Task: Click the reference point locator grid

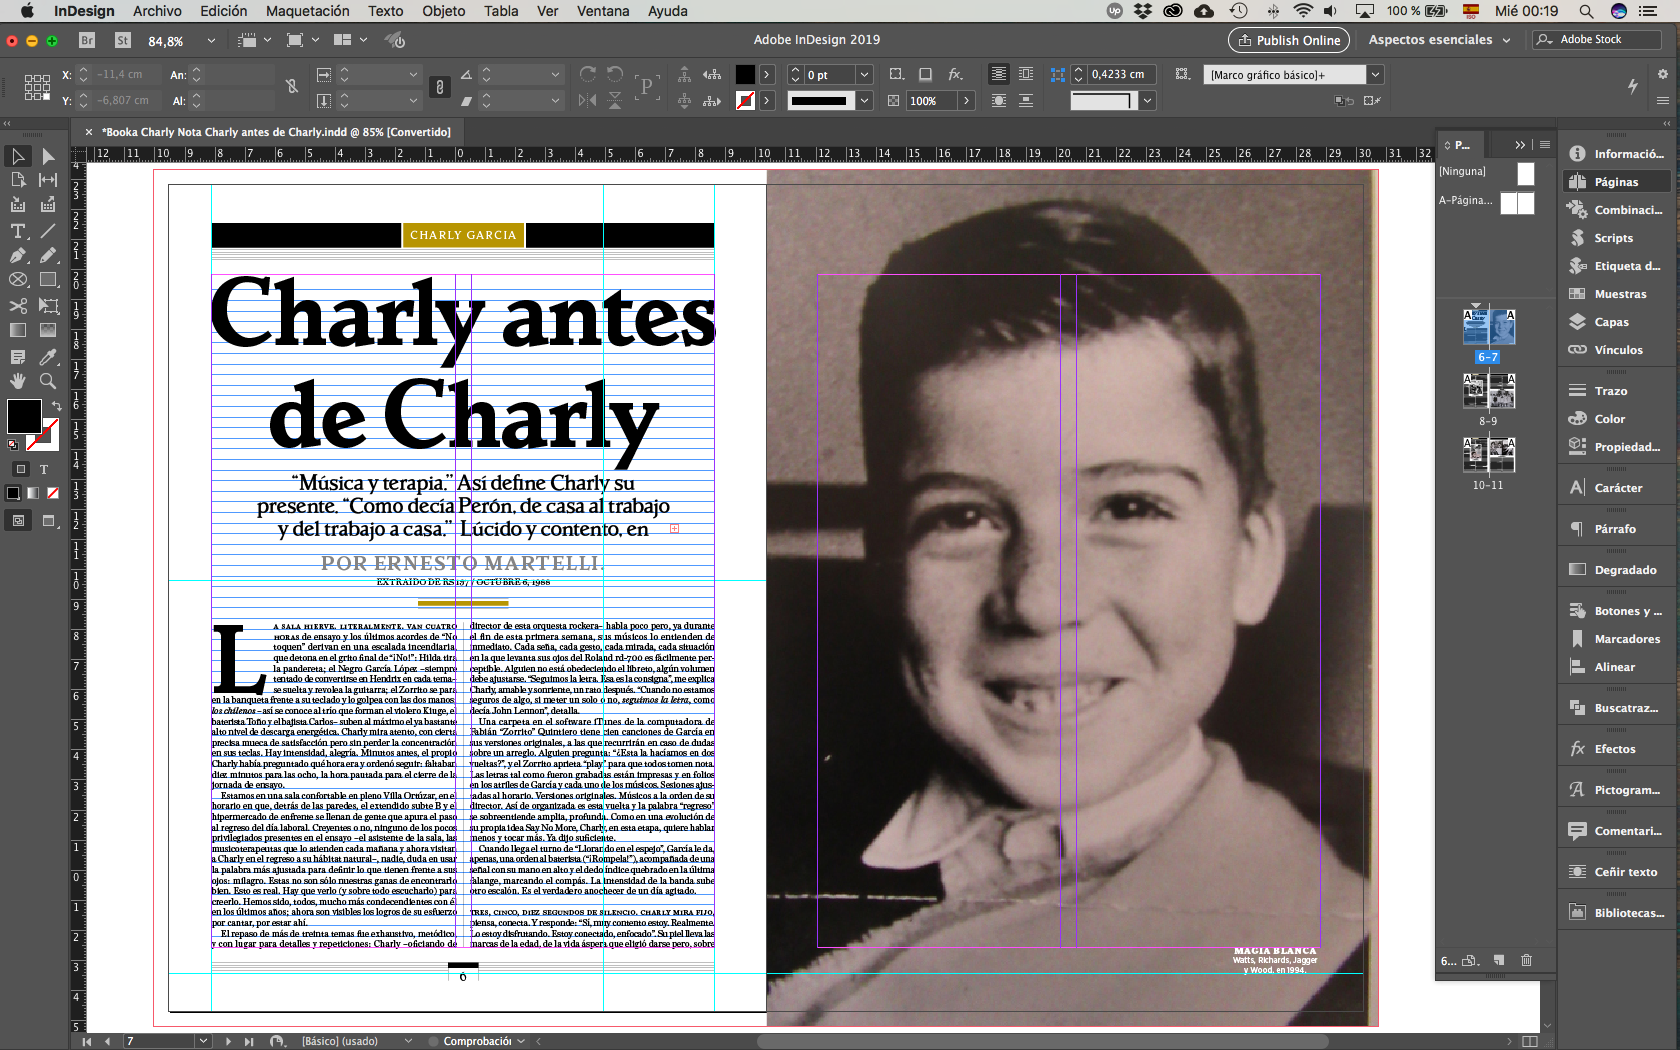Action: pos(37,87)
